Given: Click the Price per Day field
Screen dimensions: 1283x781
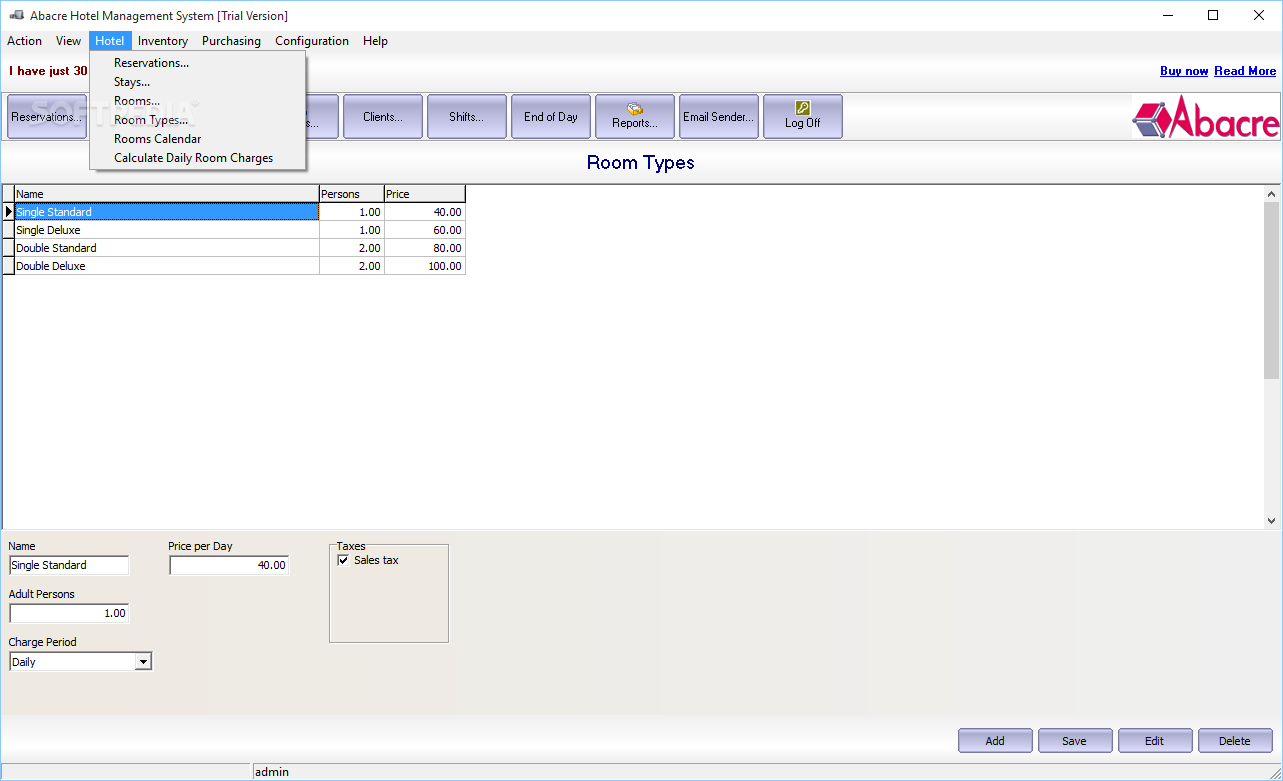Looking at the screenshot, I should click(229, 565).
